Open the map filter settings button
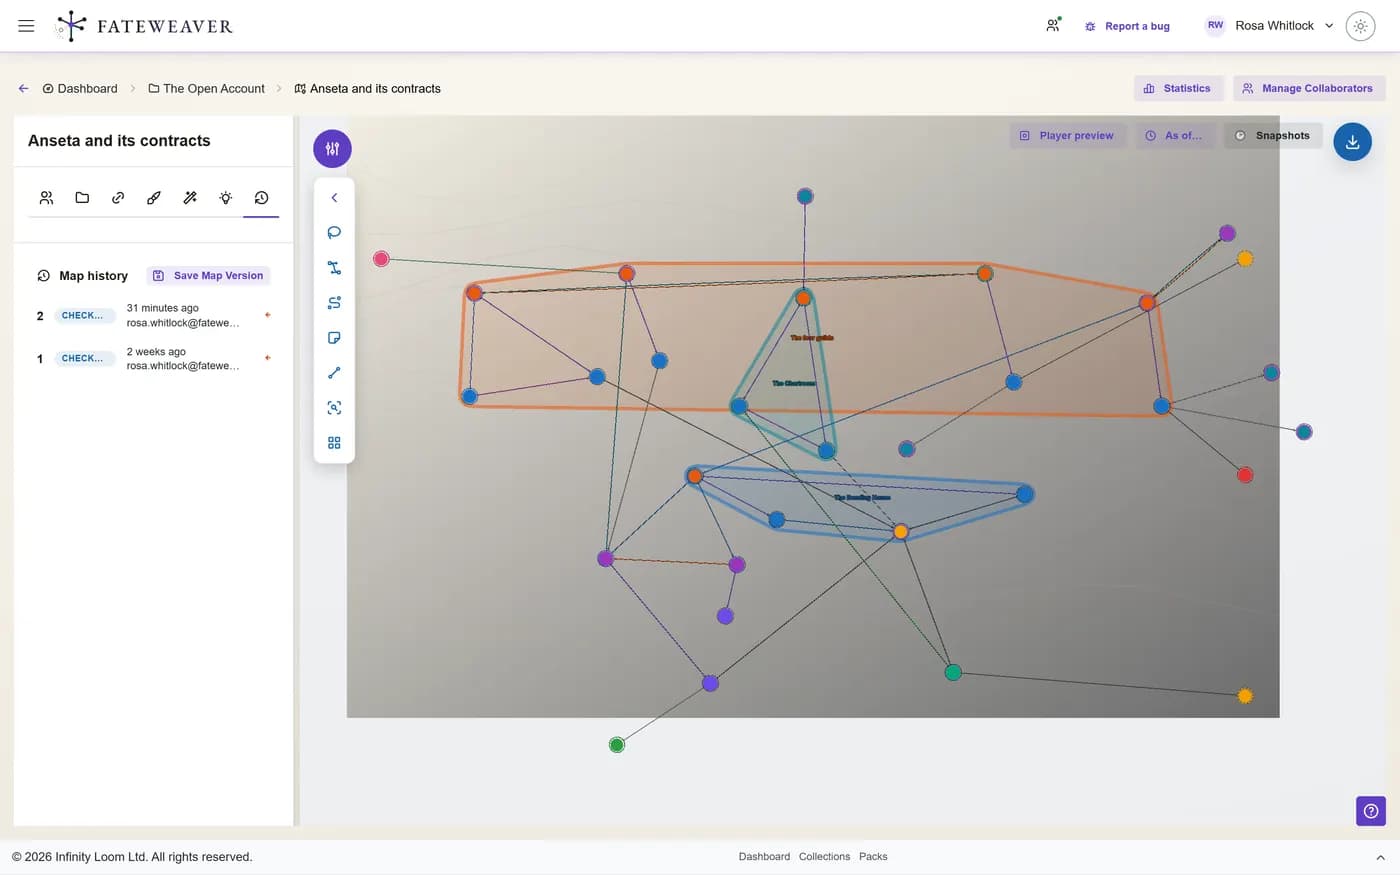The height and width of the screenshot is (875, 1400). (332, 149)
